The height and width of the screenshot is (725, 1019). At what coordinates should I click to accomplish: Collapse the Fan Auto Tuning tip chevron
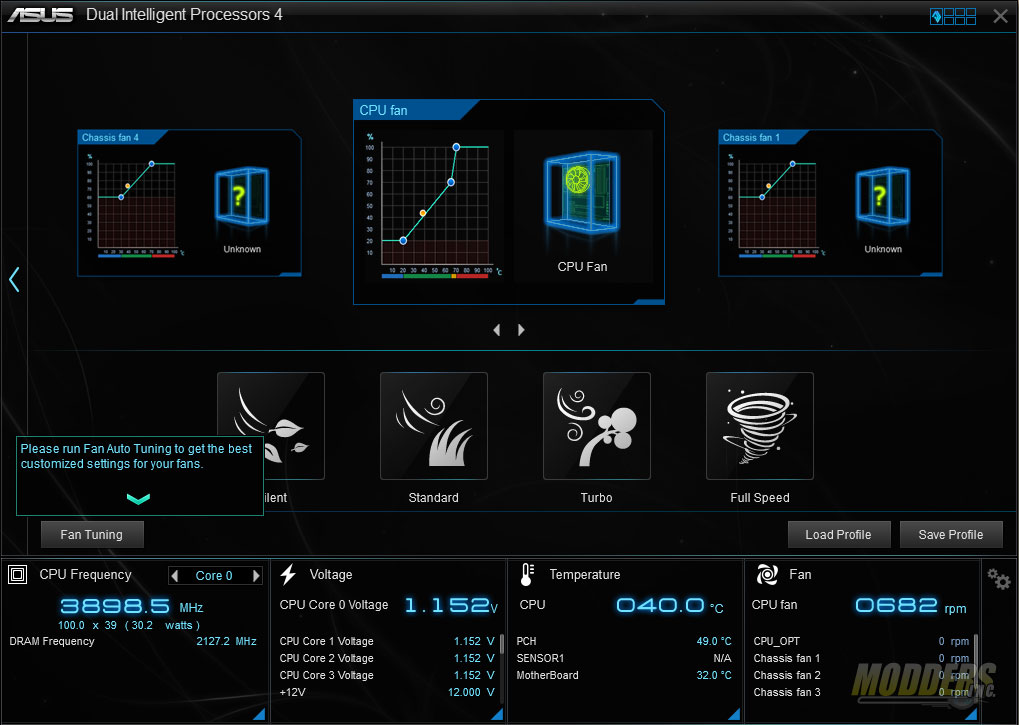(138, 499)
